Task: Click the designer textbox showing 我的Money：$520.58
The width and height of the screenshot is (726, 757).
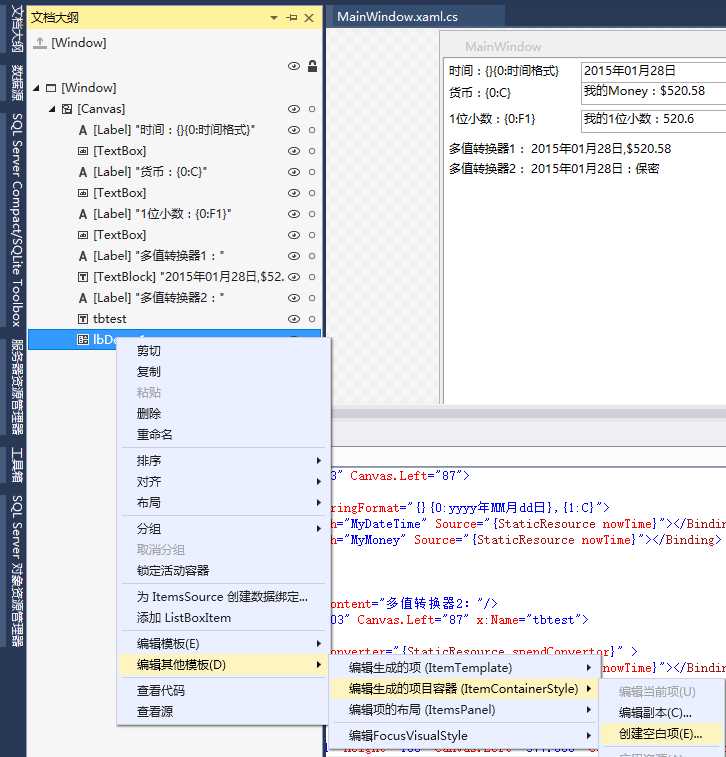Action: 654,92
